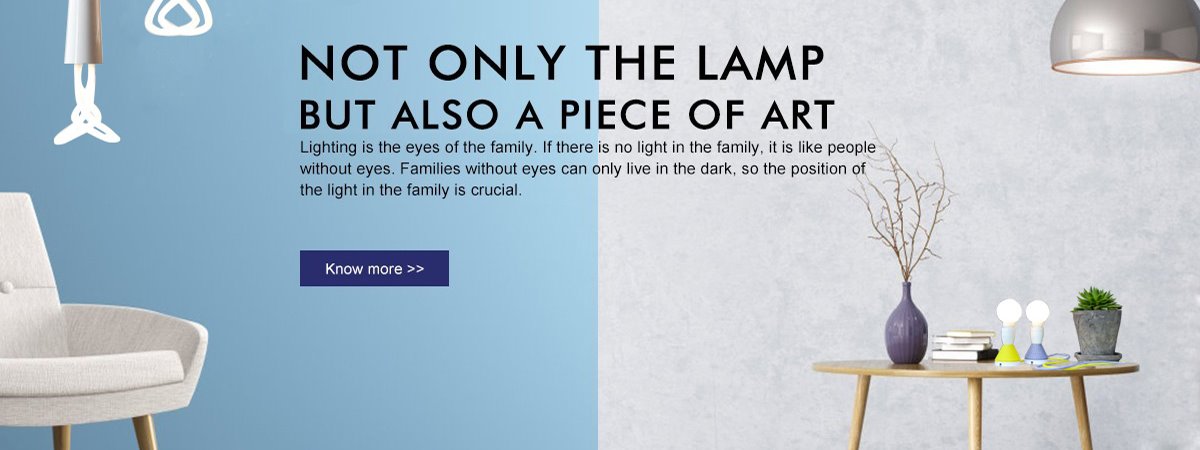Select the stack of books on the table
Image resolution: width=1200 pixels, height=450 pixels.
click(962, 346)
